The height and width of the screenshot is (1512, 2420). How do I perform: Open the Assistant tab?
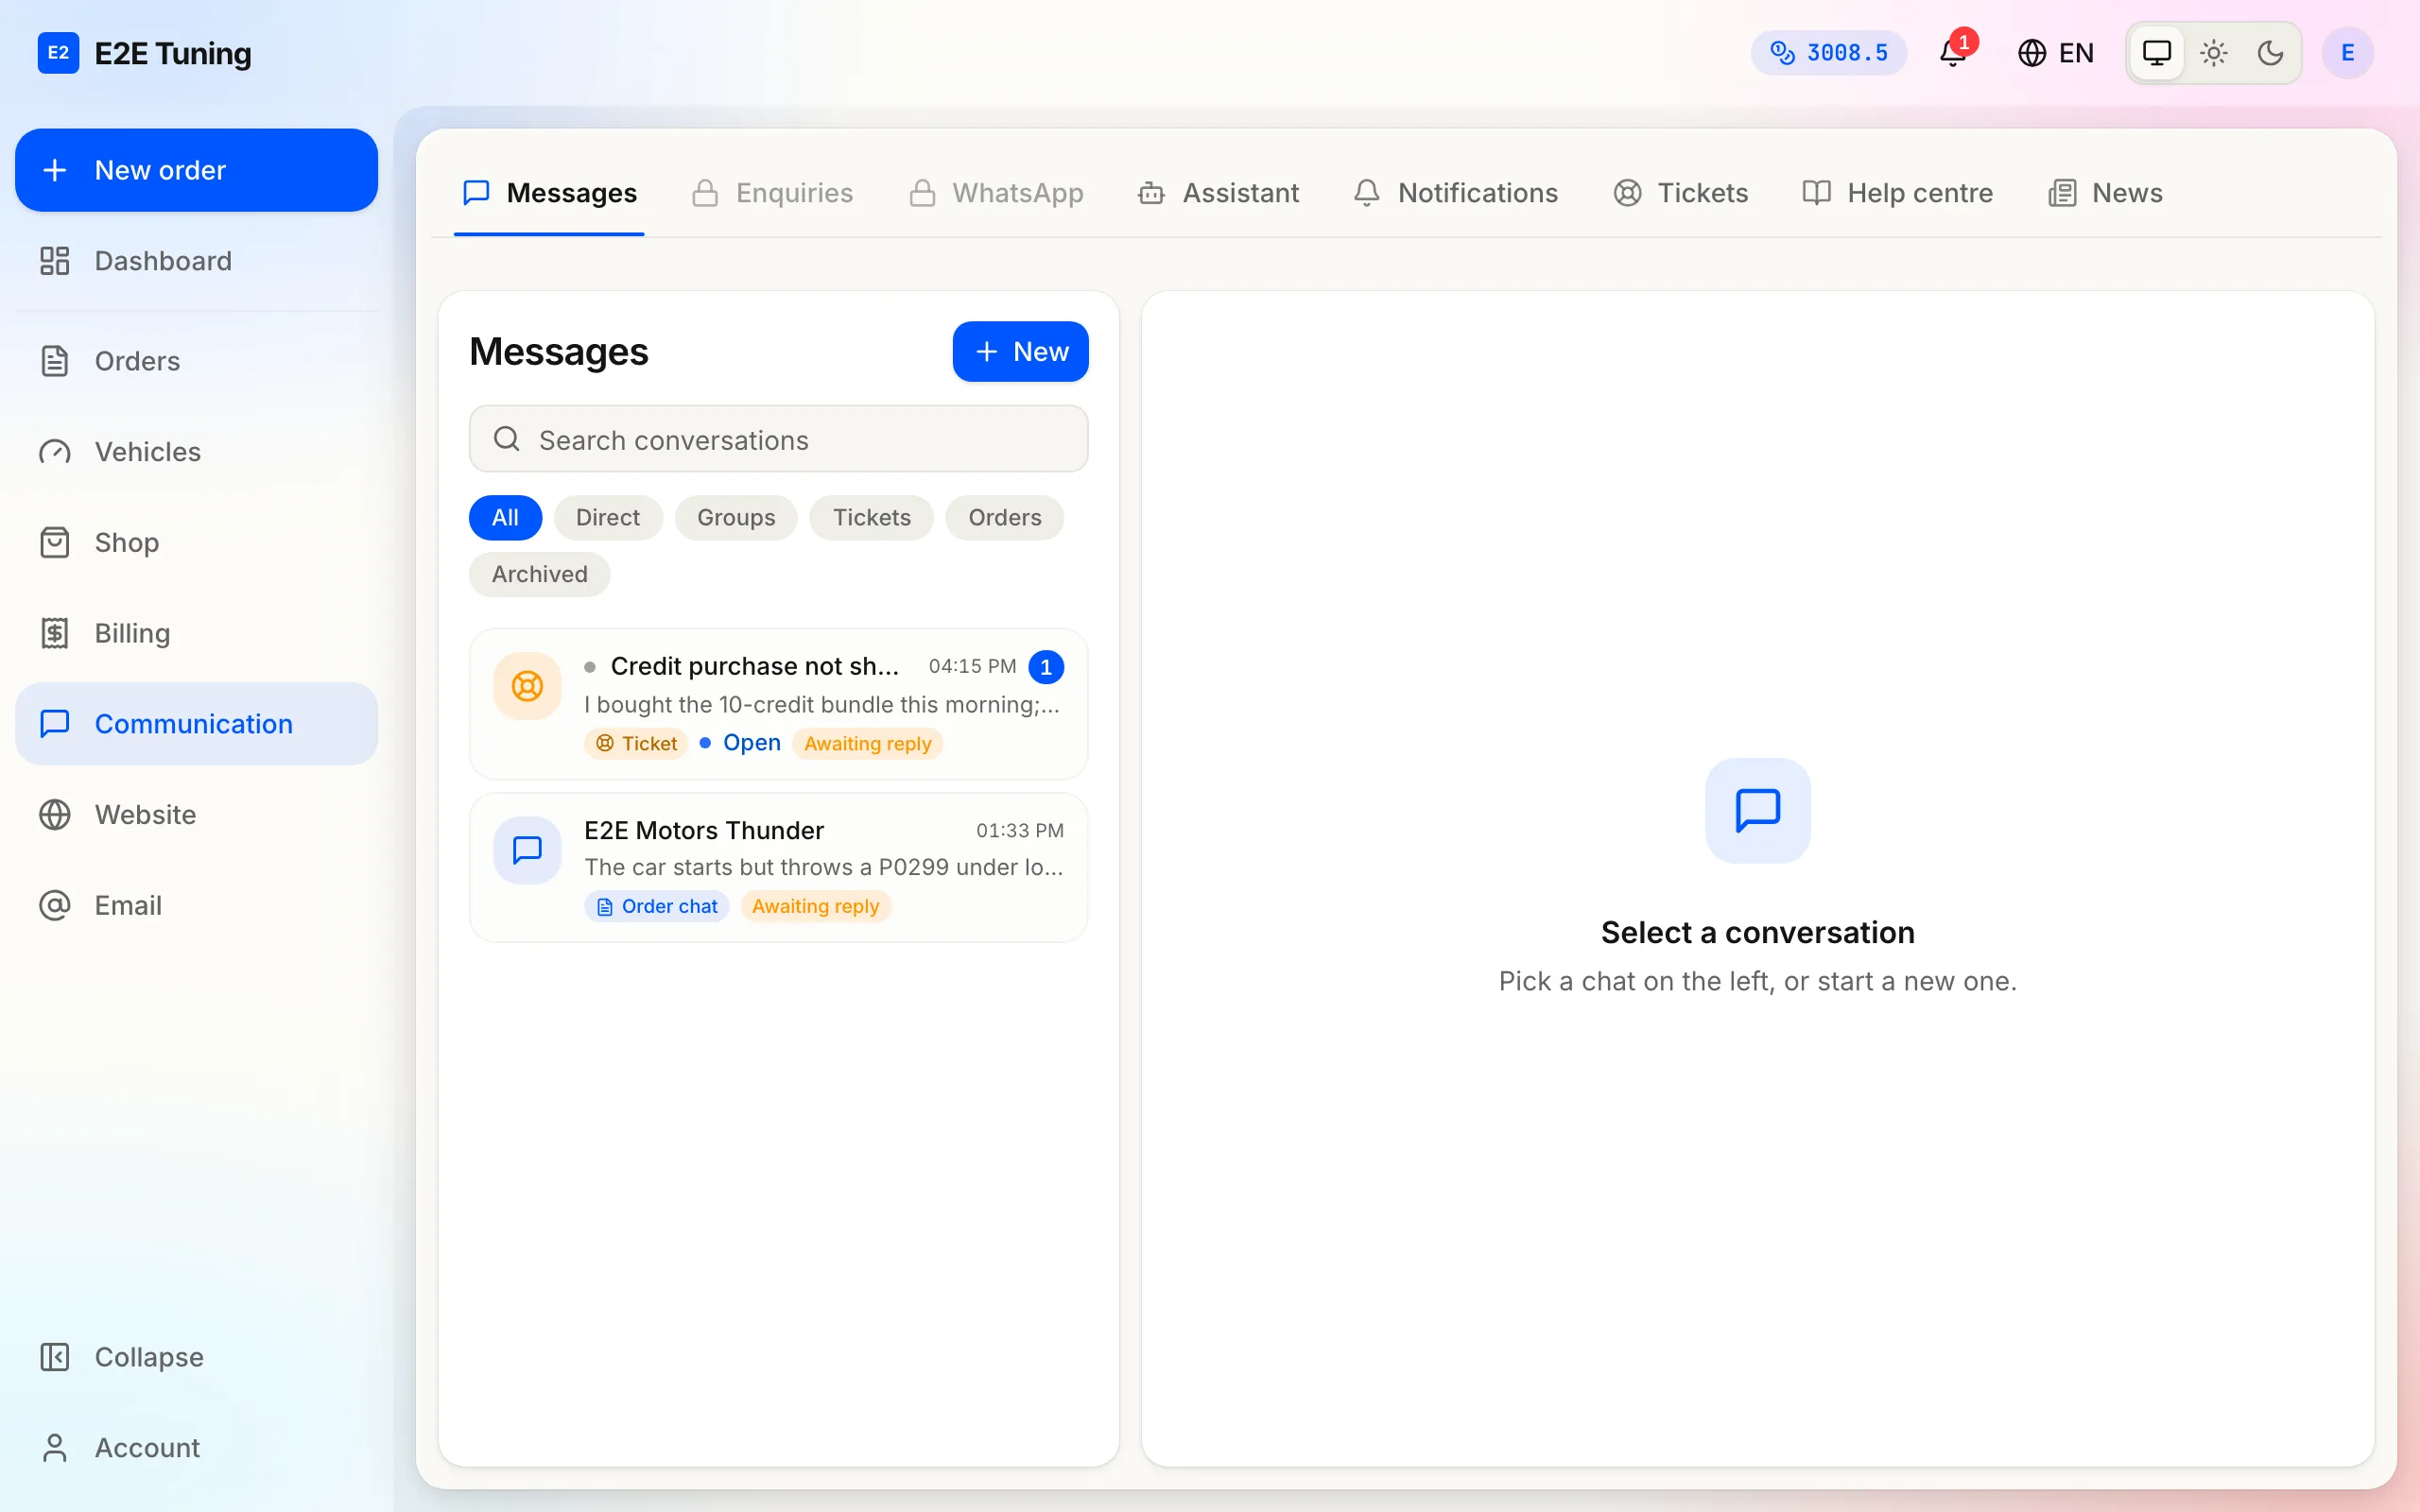click(1218, 193)
